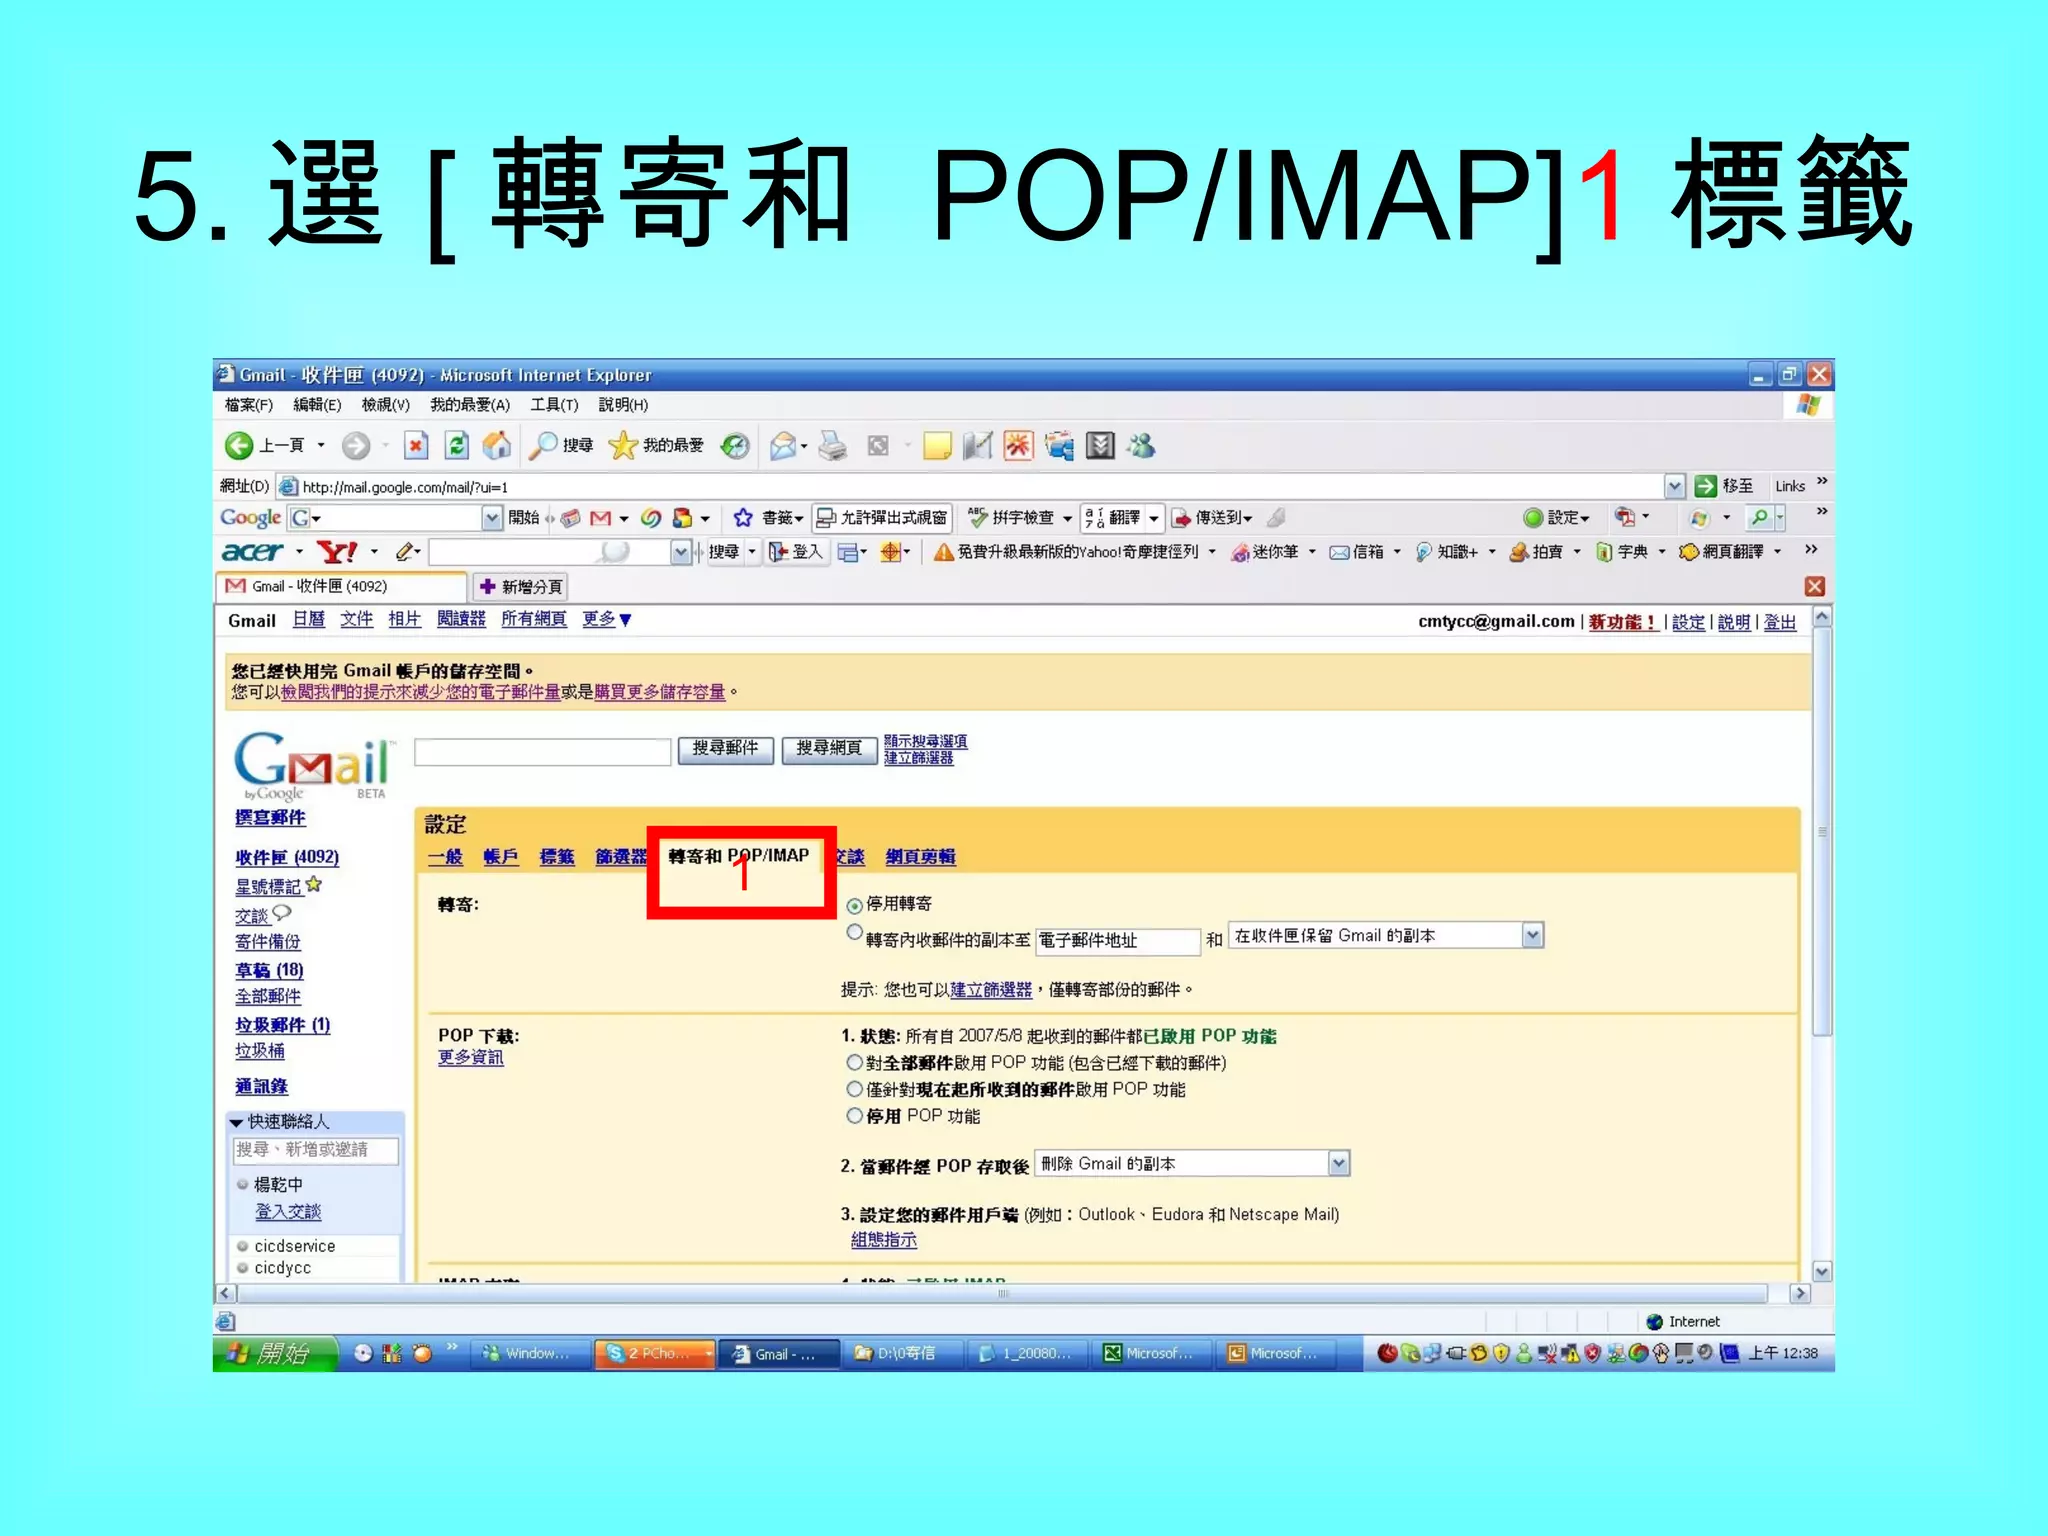The image size is (2048, 1536).
Task: Open the Yahoo toolbar search box dropdown
Action: (x=681, y=552)
